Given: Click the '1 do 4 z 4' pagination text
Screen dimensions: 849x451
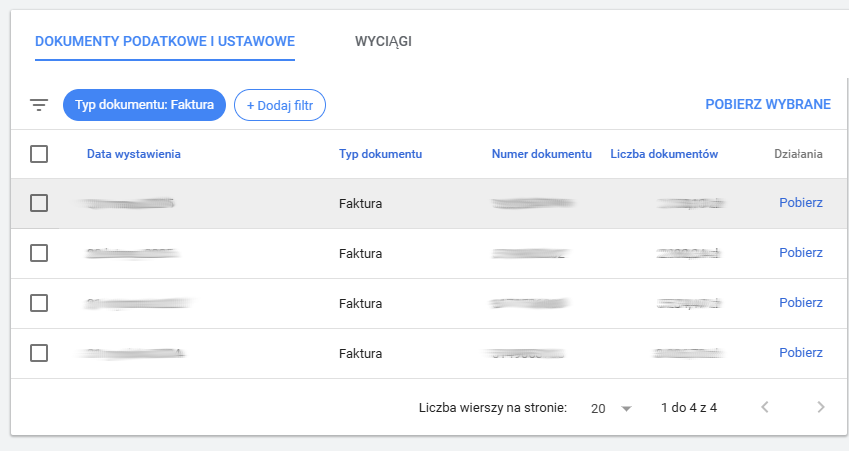Looking at the screenshot, I should [x=689, y=408].
